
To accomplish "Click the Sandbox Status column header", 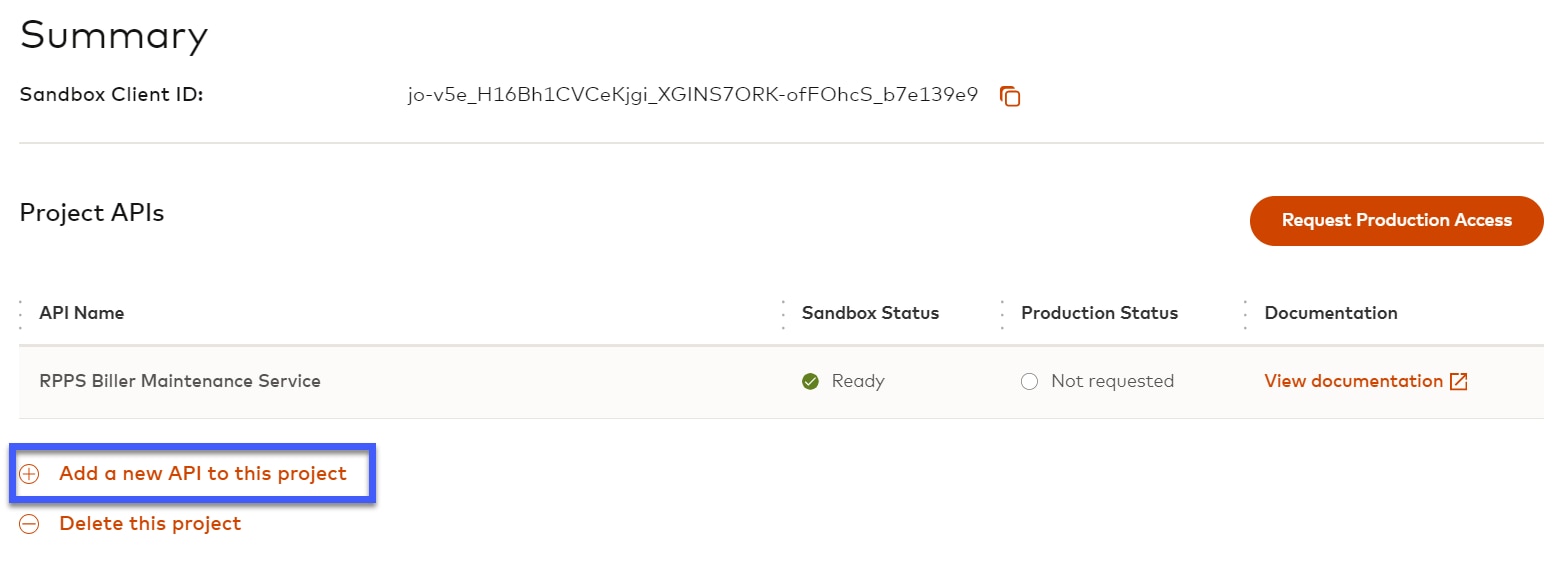I will pyautogui.click(x=870, y=313).
